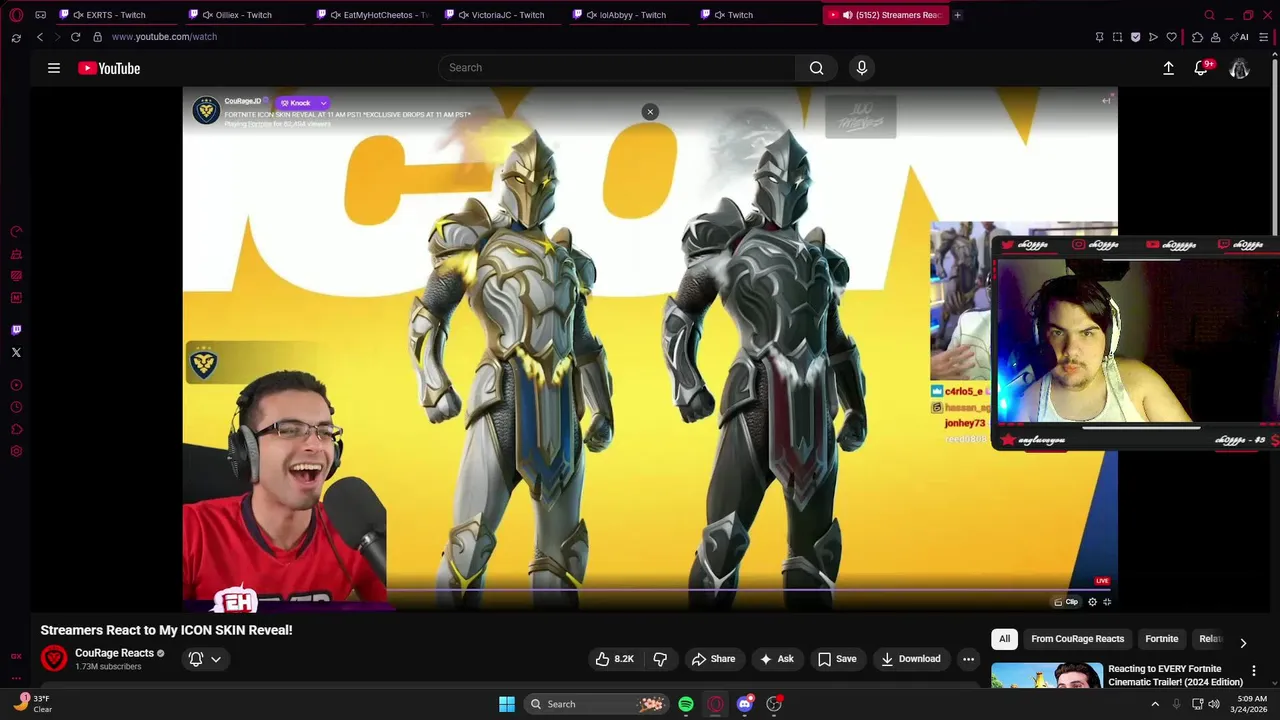
Task: Open YouTube account avatar menu
Action: pos(1239,68)
